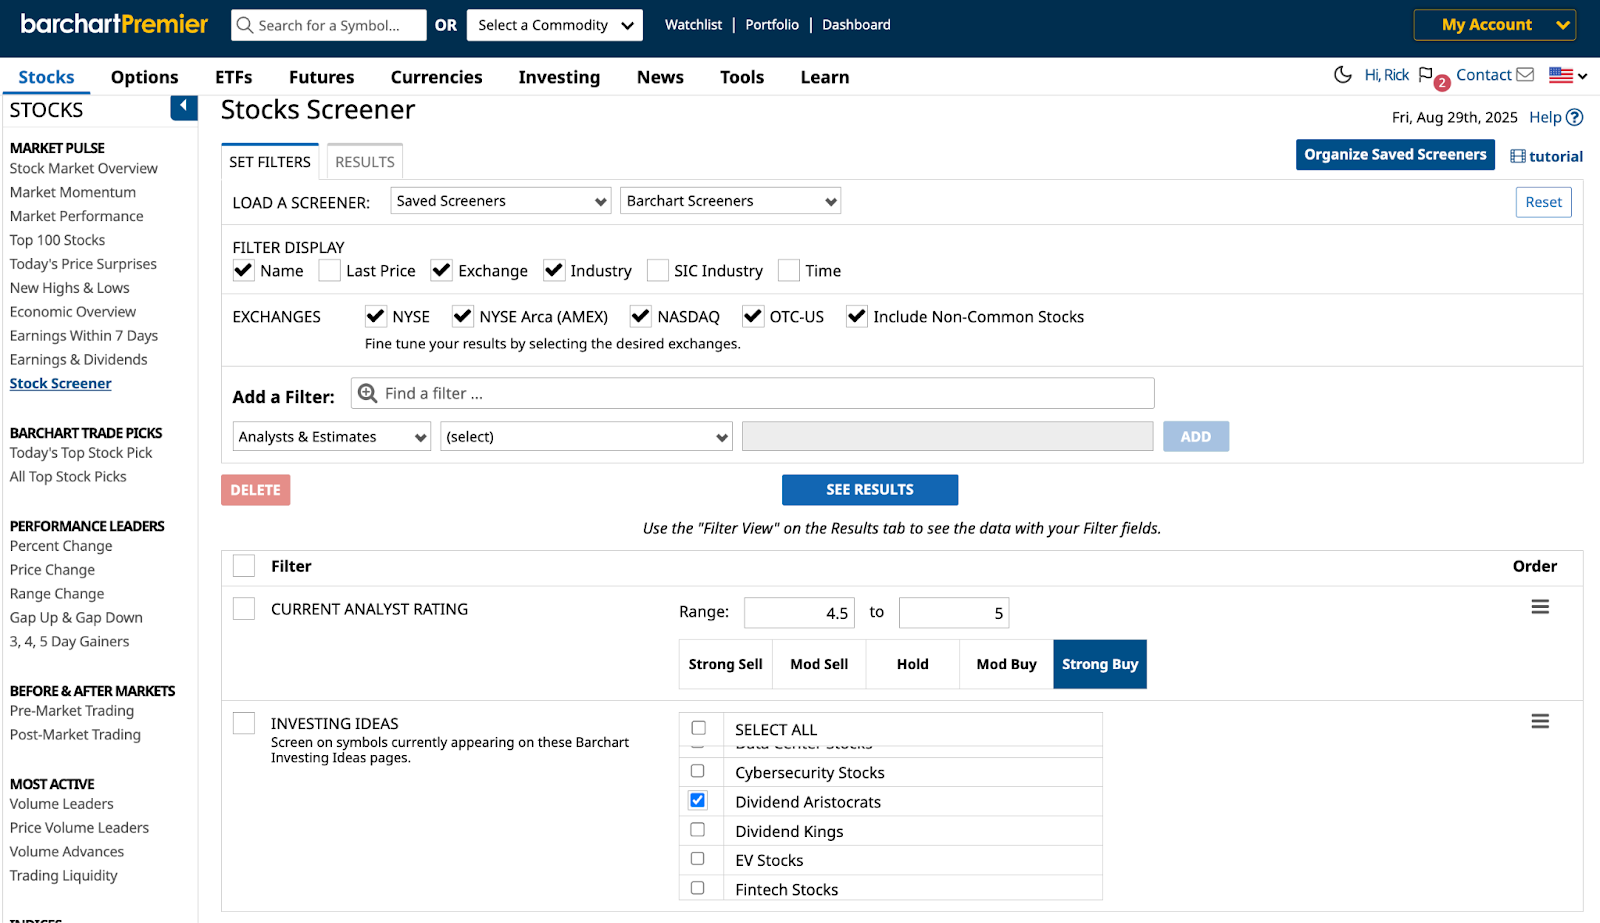Check the Fintech Stocks checkbox
This screenshot has width=1600, height=923.
coord(698,888)
